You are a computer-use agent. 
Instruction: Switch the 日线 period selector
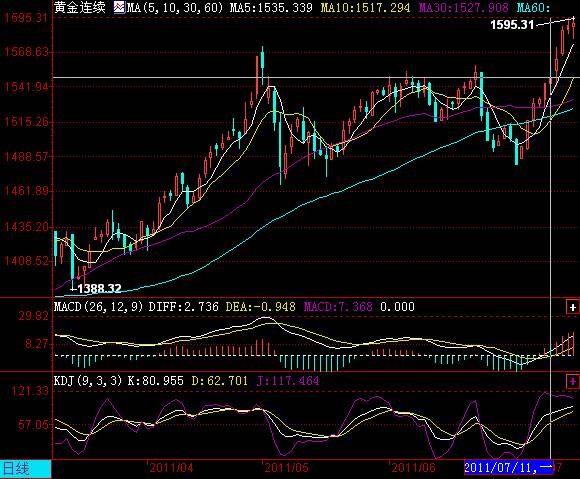point(26,469)
